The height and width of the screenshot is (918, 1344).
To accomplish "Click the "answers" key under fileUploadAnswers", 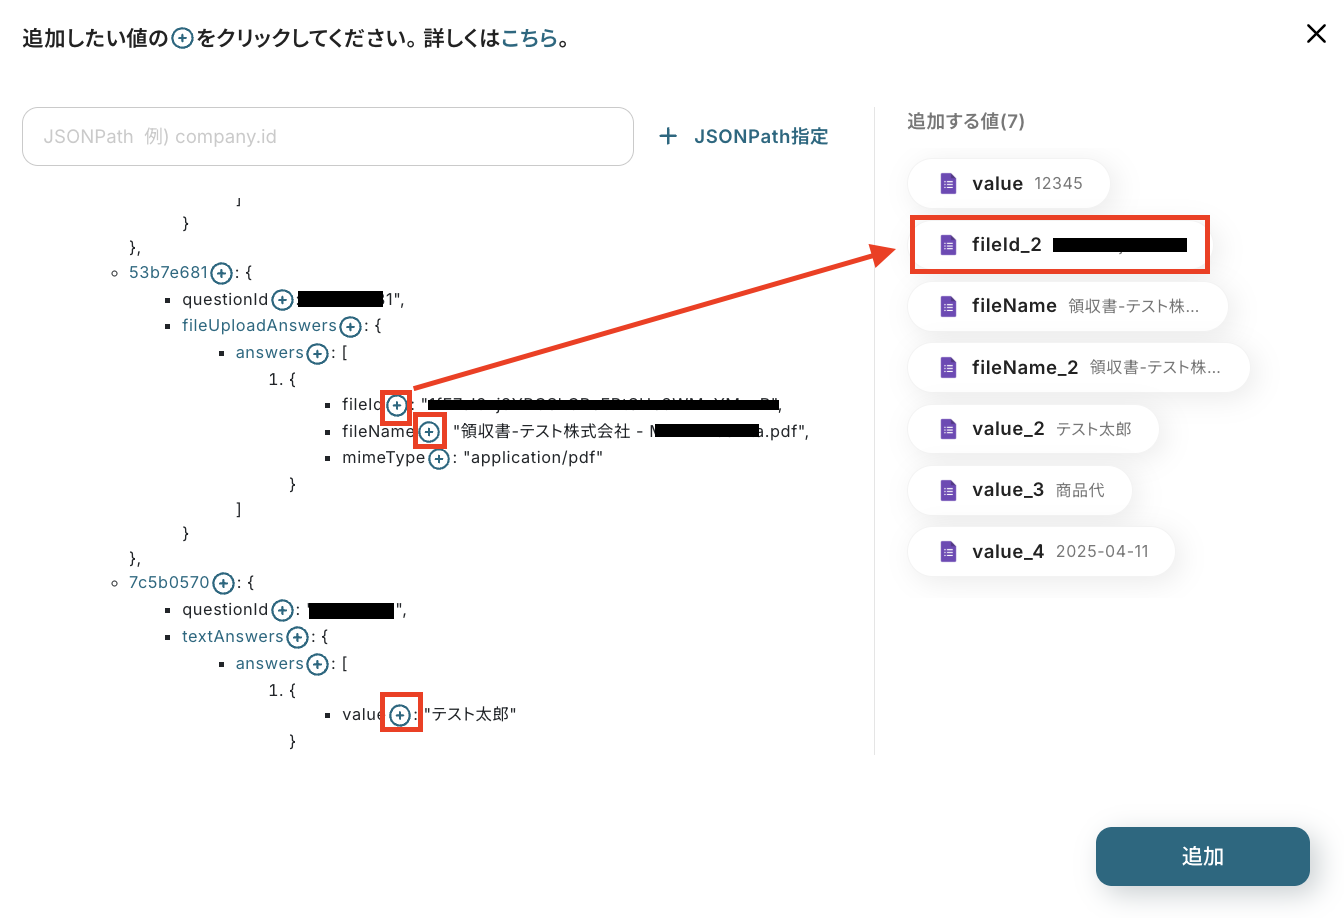I will click(x=270, y=352).
